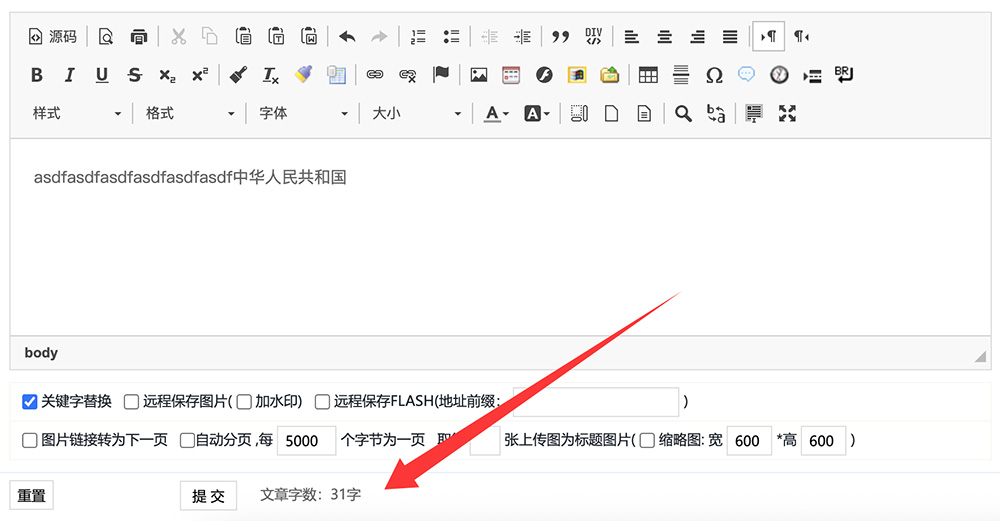Insert a table
Image resolution: width=1000 pixels, height=521 pixels.
(648, 75)
